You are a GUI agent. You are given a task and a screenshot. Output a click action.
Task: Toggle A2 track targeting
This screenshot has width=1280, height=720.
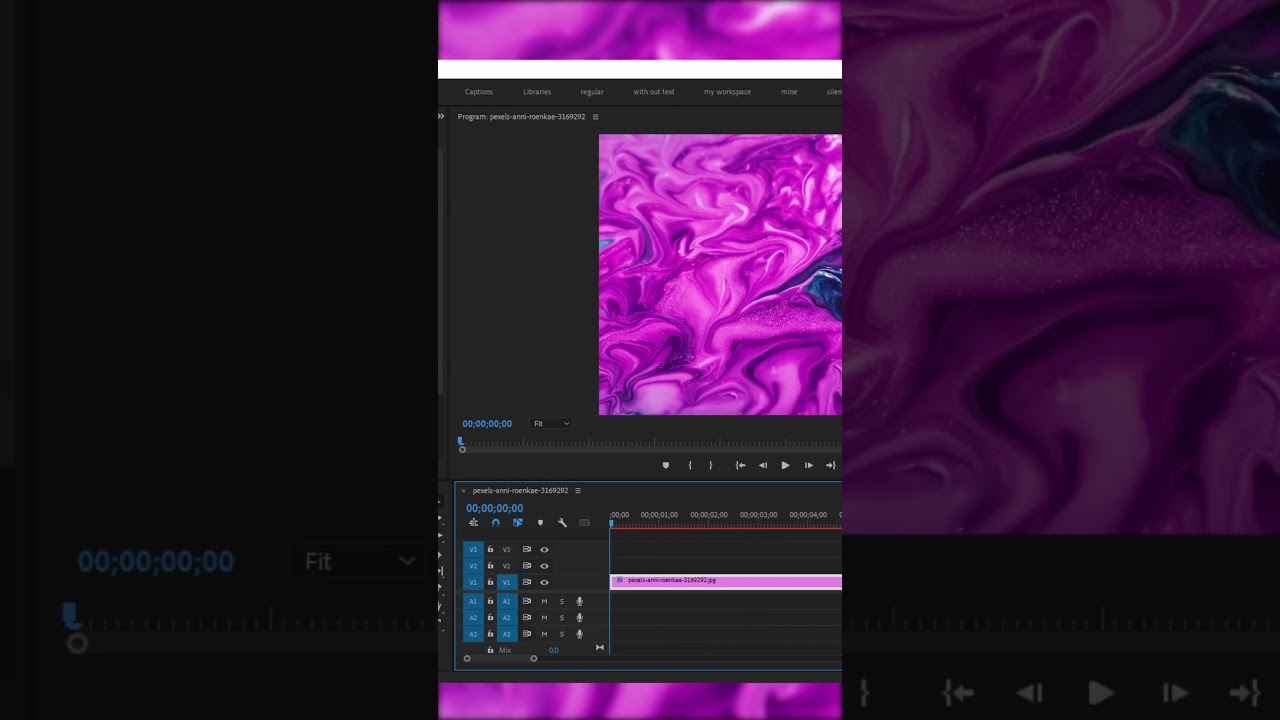(507, 618)
